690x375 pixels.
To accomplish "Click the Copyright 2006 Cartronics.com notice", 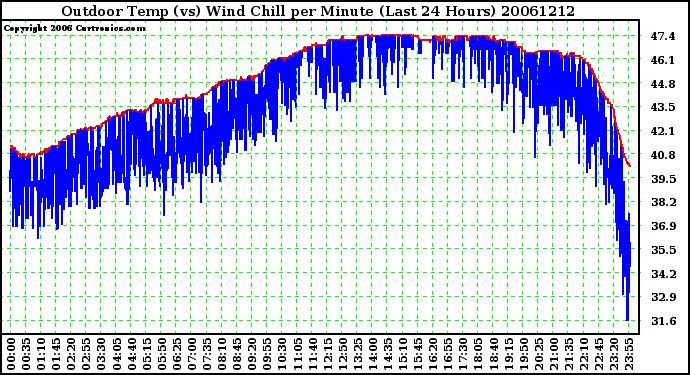I will point(74,29).
